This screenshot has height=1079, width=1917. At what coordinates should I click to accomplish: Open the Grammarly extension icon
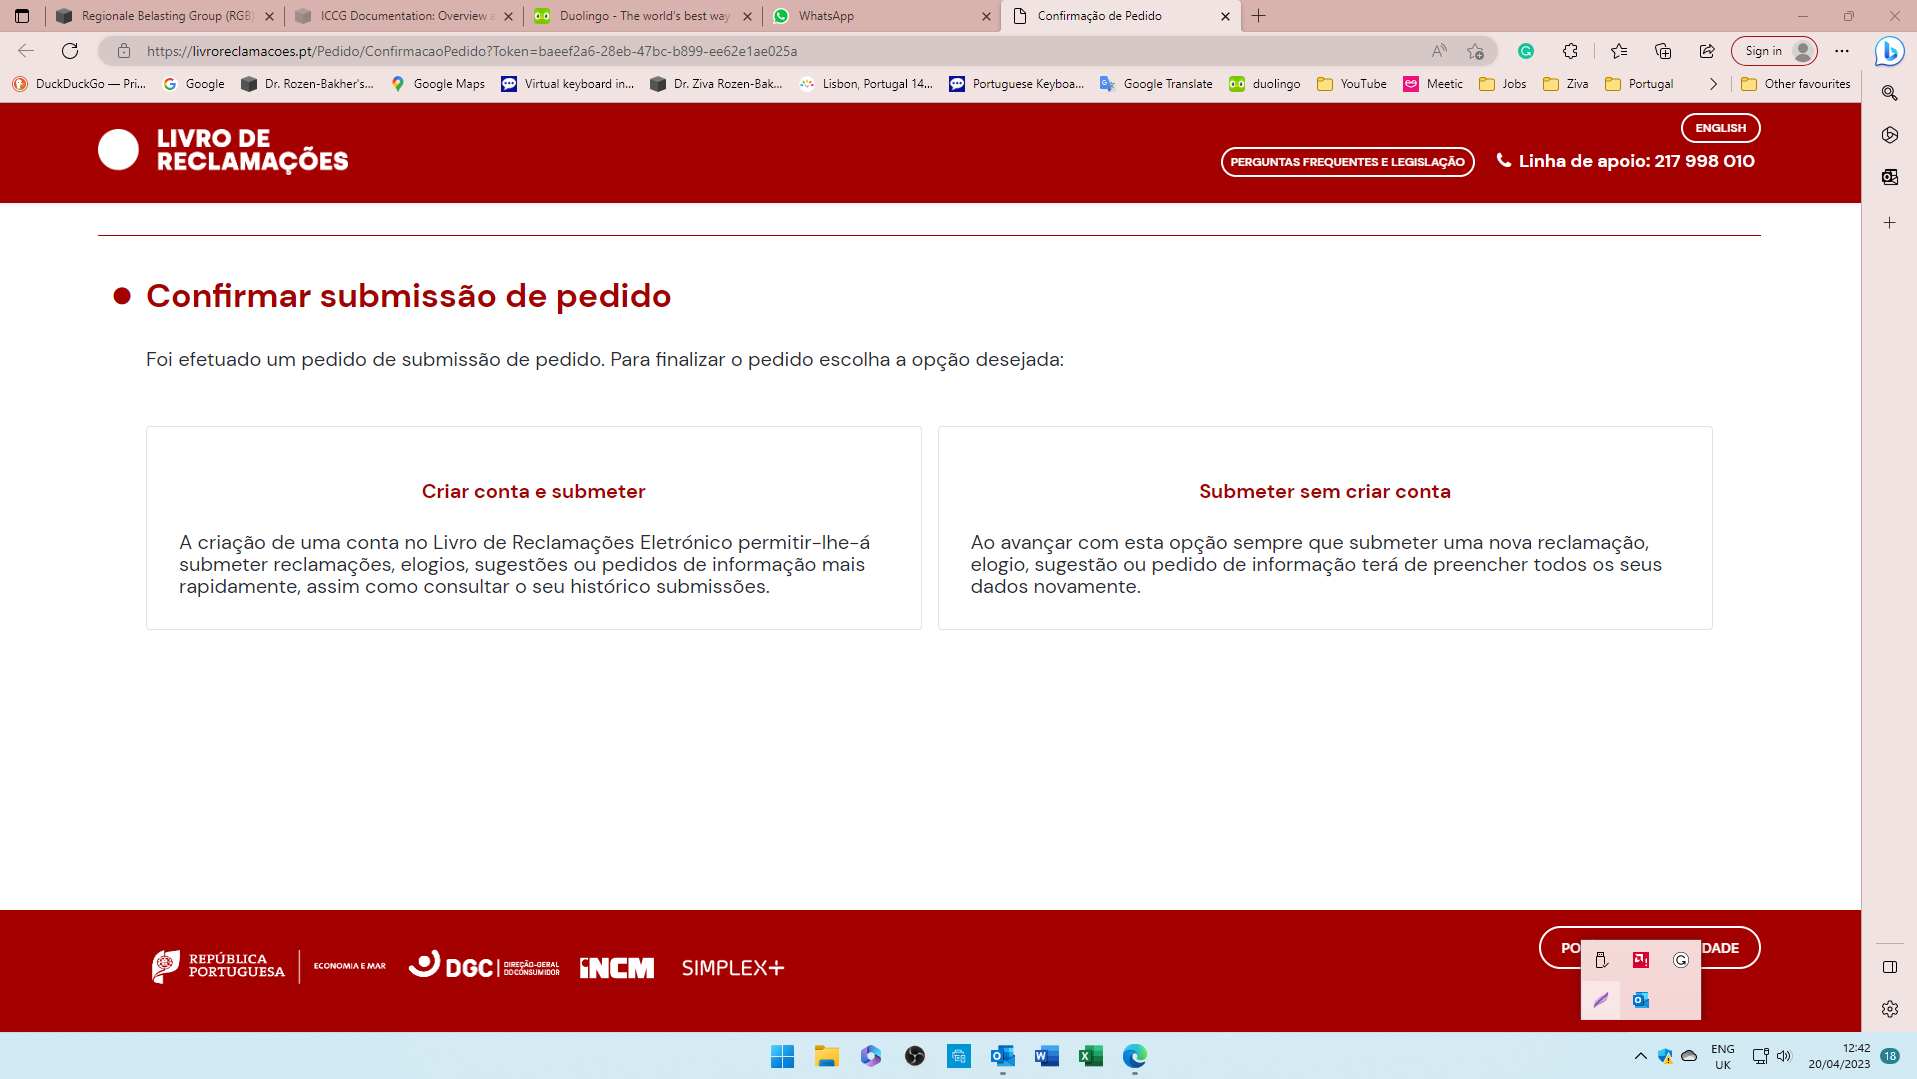(1526, 51)
